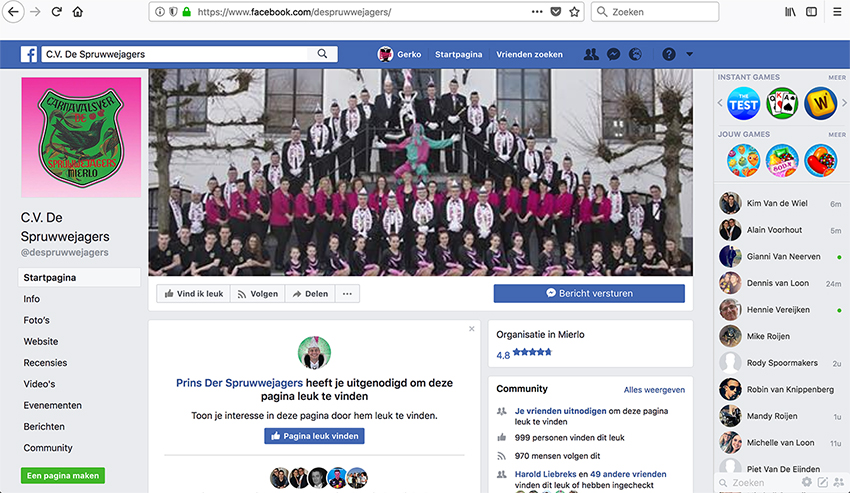Open Website sidebar item

(41, 341)
